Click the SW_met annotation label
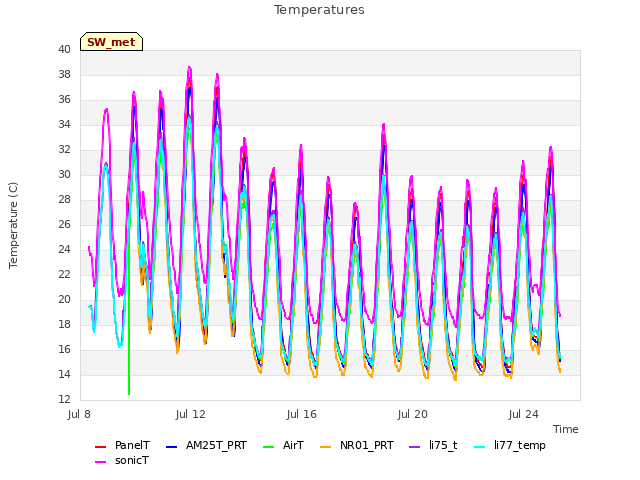The height and width of the screenshot is (480, 640). tap(111, 42)
